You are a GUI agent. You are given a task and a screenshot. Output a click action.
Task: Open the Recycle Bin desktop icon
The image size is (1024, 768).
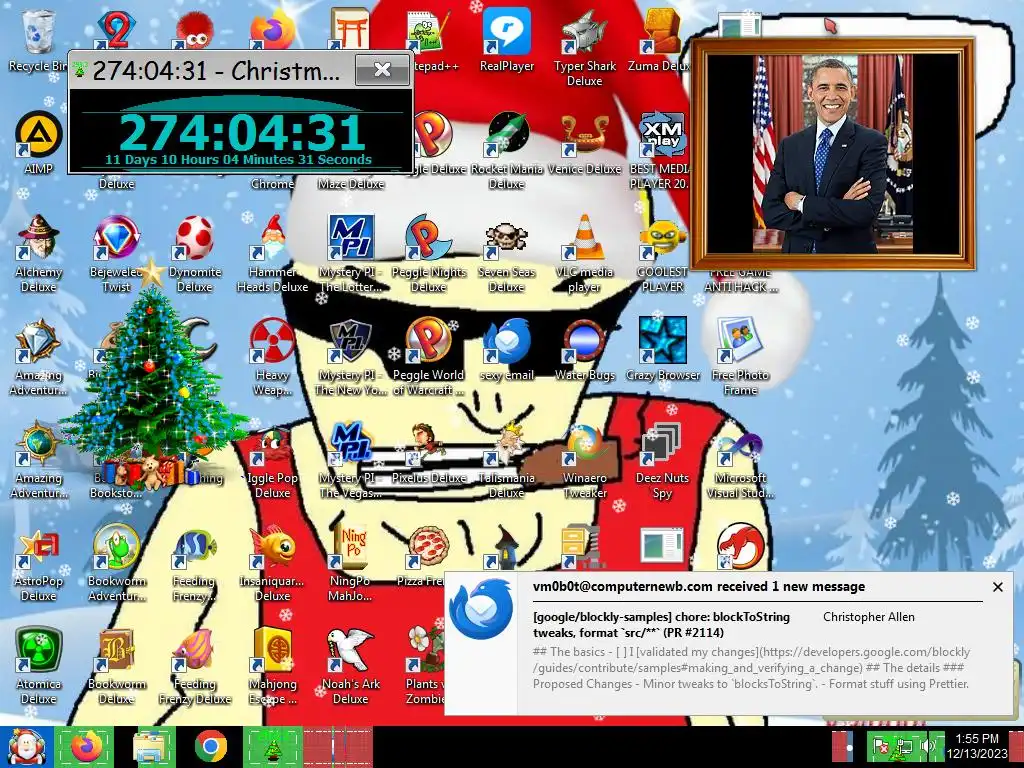(x=38, y=39)
